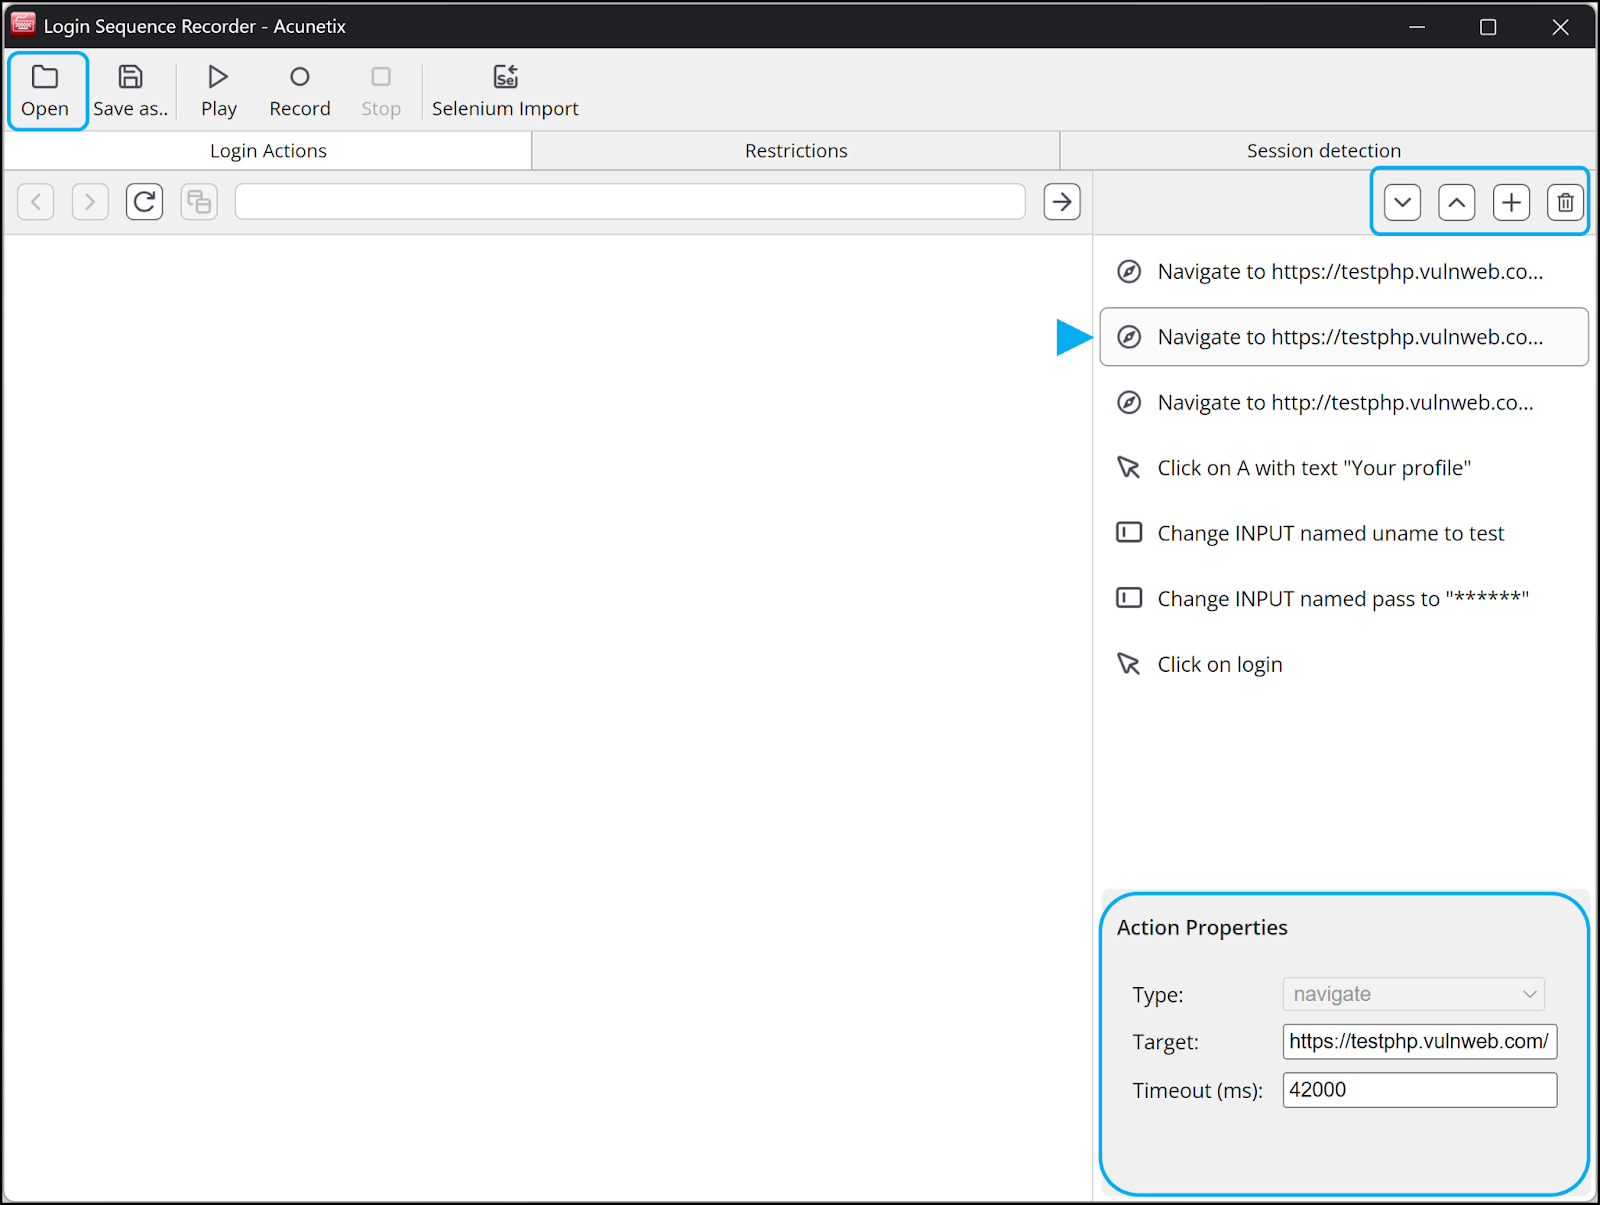The image size is (1600, 1205).
Task: Switch to the Restrictions tab
Action: (796, 151)
